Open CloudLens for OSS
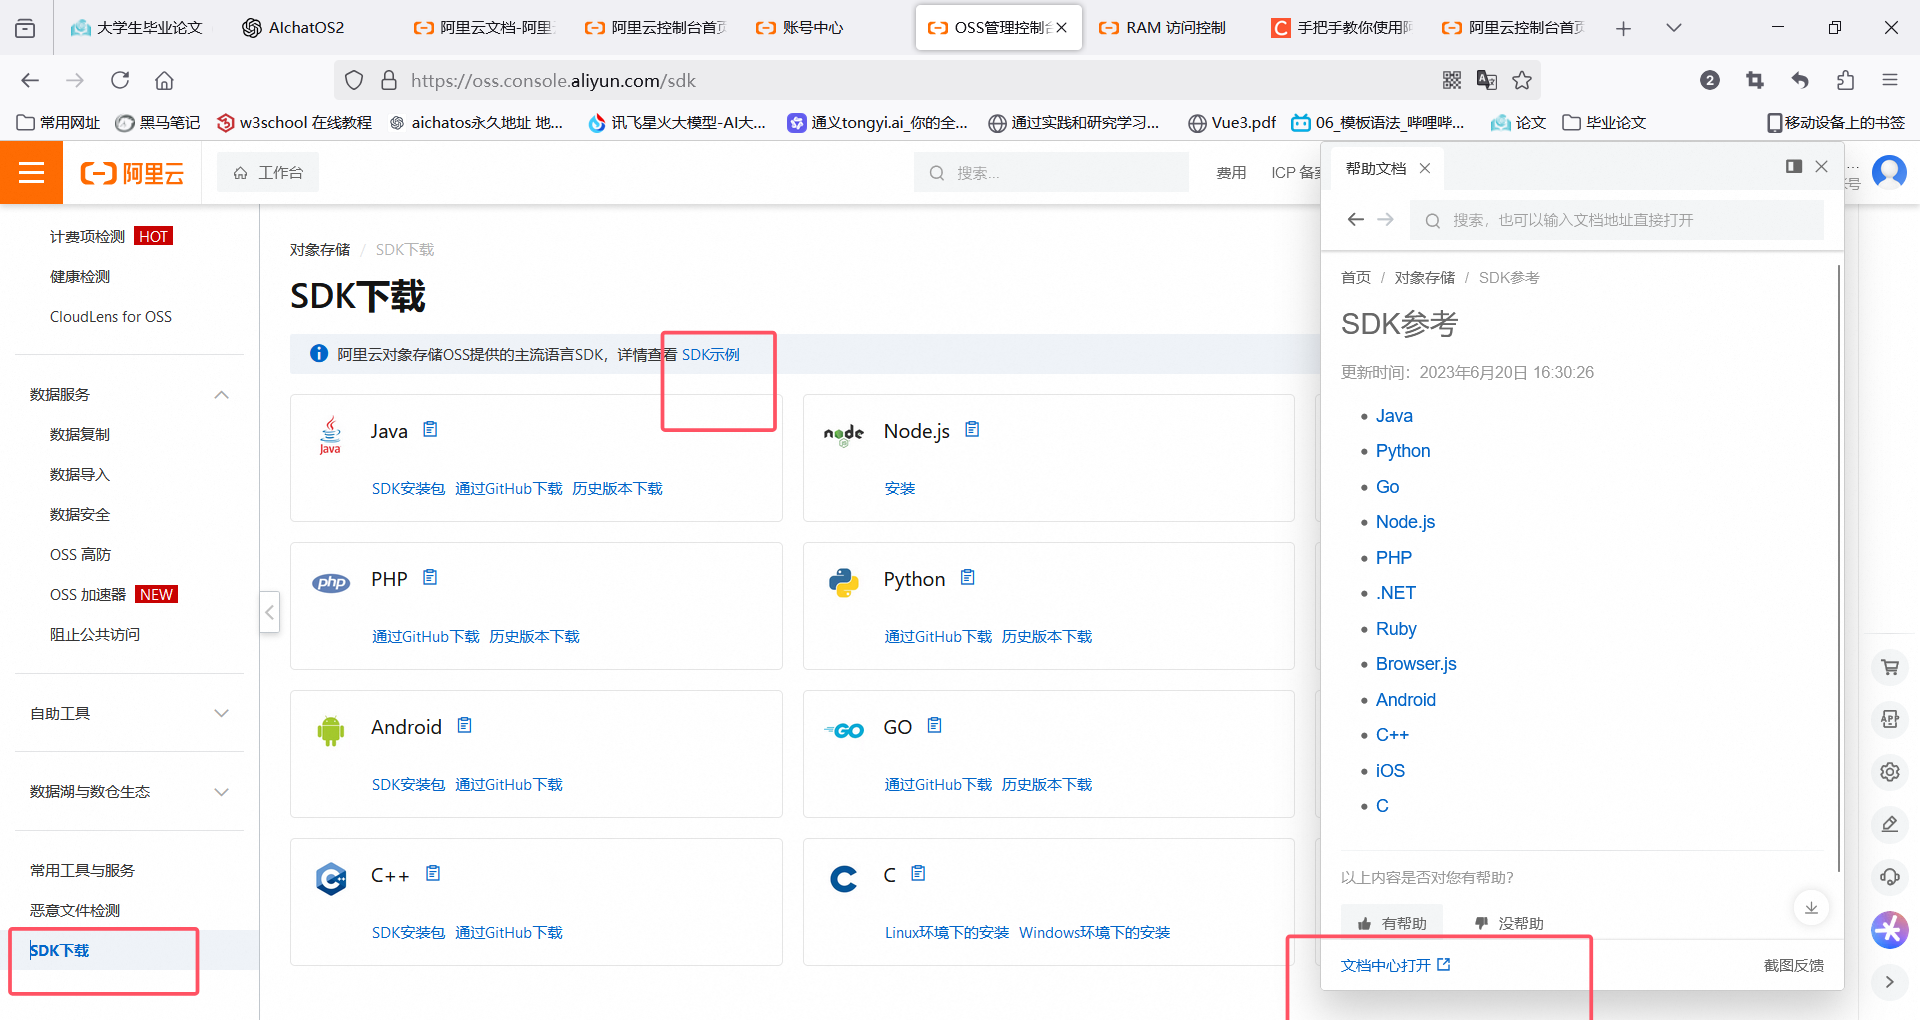Screen dimensions: 1920x1020 coord(111,317)
